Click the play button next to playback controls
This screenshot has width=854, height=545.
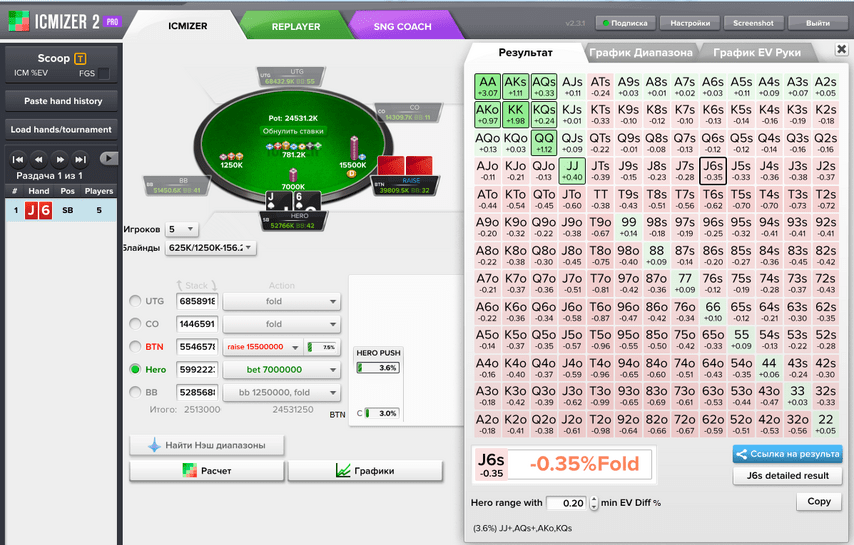(x=109, y=158)
